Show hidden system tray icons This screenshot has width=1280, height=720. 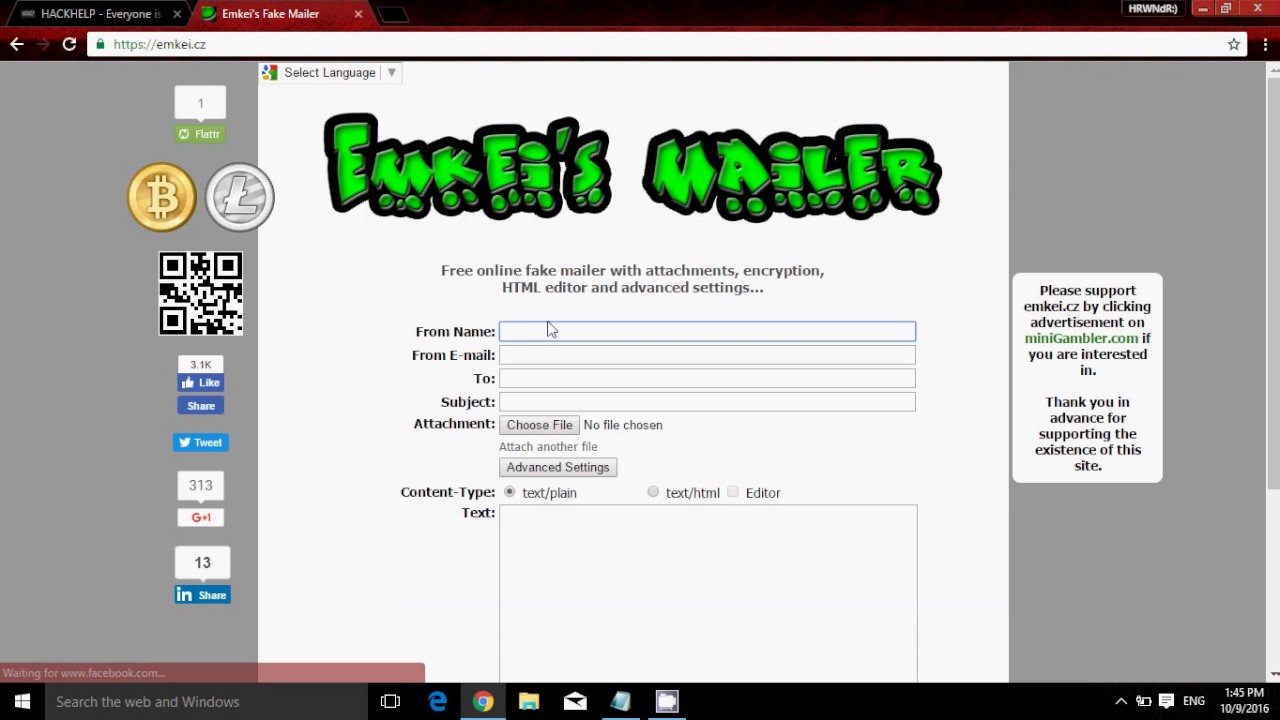[1120, 701]
